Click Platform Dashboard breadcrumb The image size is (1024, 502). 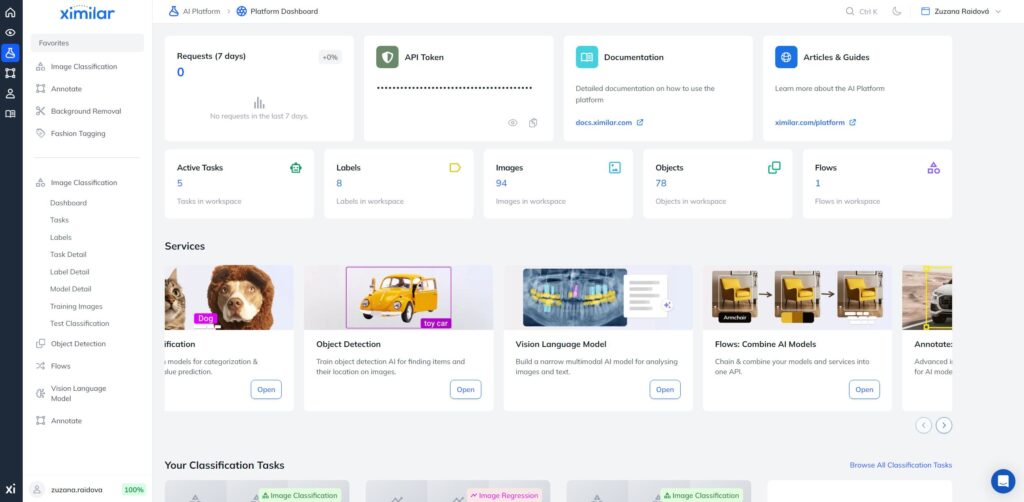tap(278, 11)
